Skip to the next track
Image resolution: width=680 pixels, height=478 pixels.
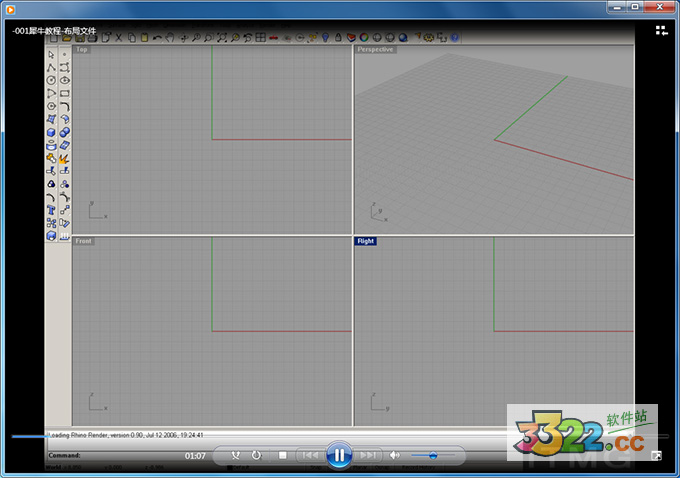click(x=367, y=455)
